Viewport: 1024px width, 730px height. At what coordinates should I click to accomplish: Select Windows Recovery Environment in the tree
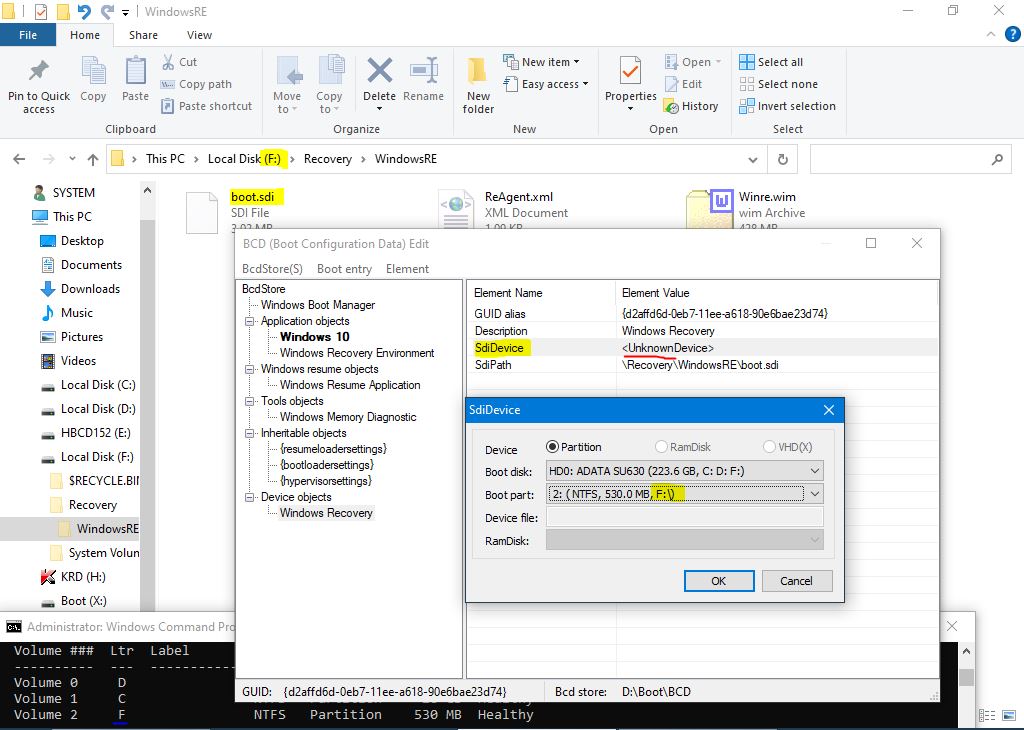coord(356,353)
